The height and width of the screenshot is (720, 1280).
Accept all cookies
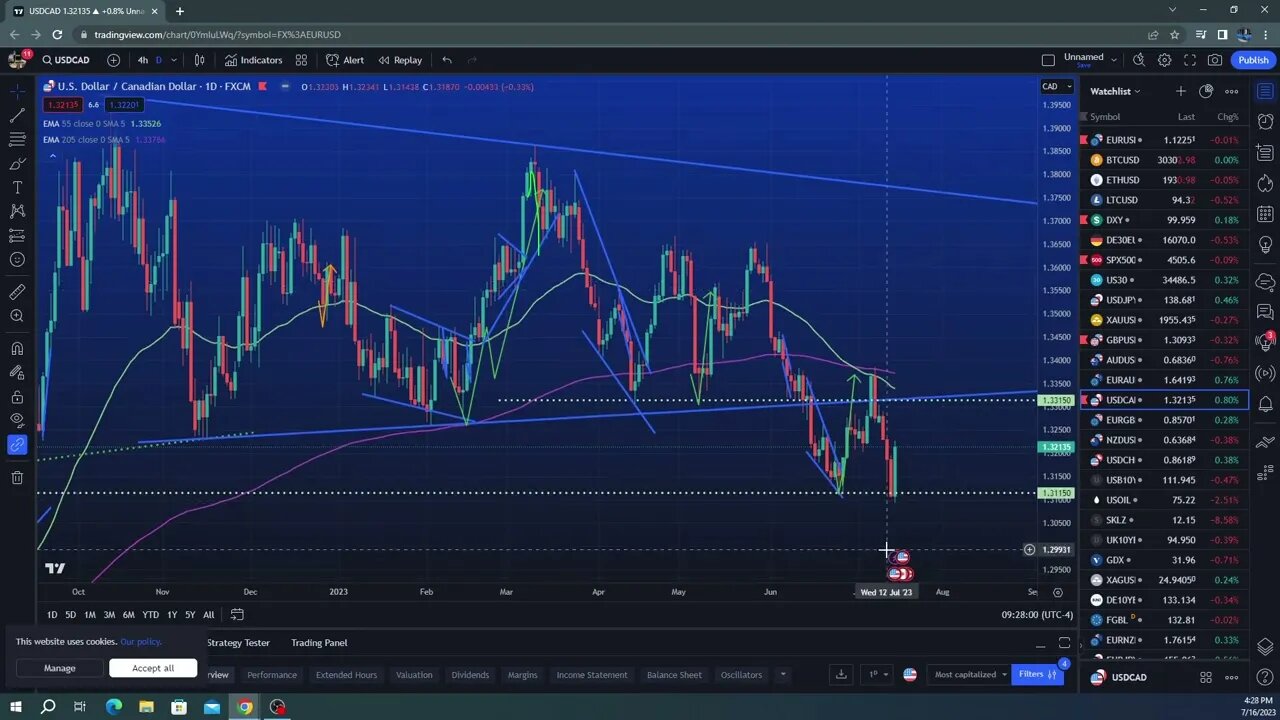(x=153, y=668)
